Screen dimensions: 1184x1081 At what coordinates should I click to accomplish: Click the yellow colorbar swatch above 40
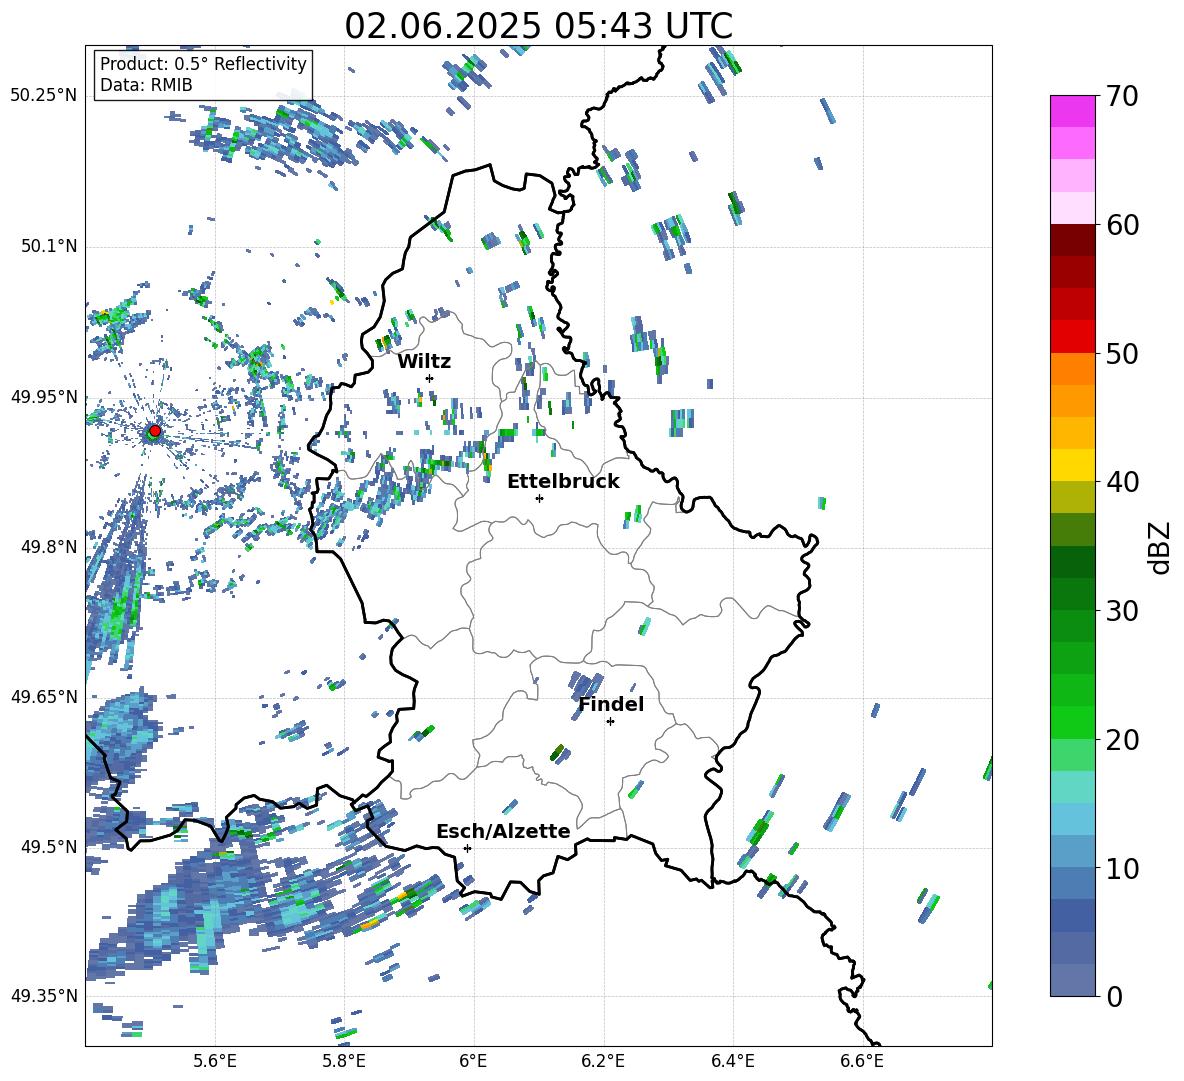coord(1072,465)
